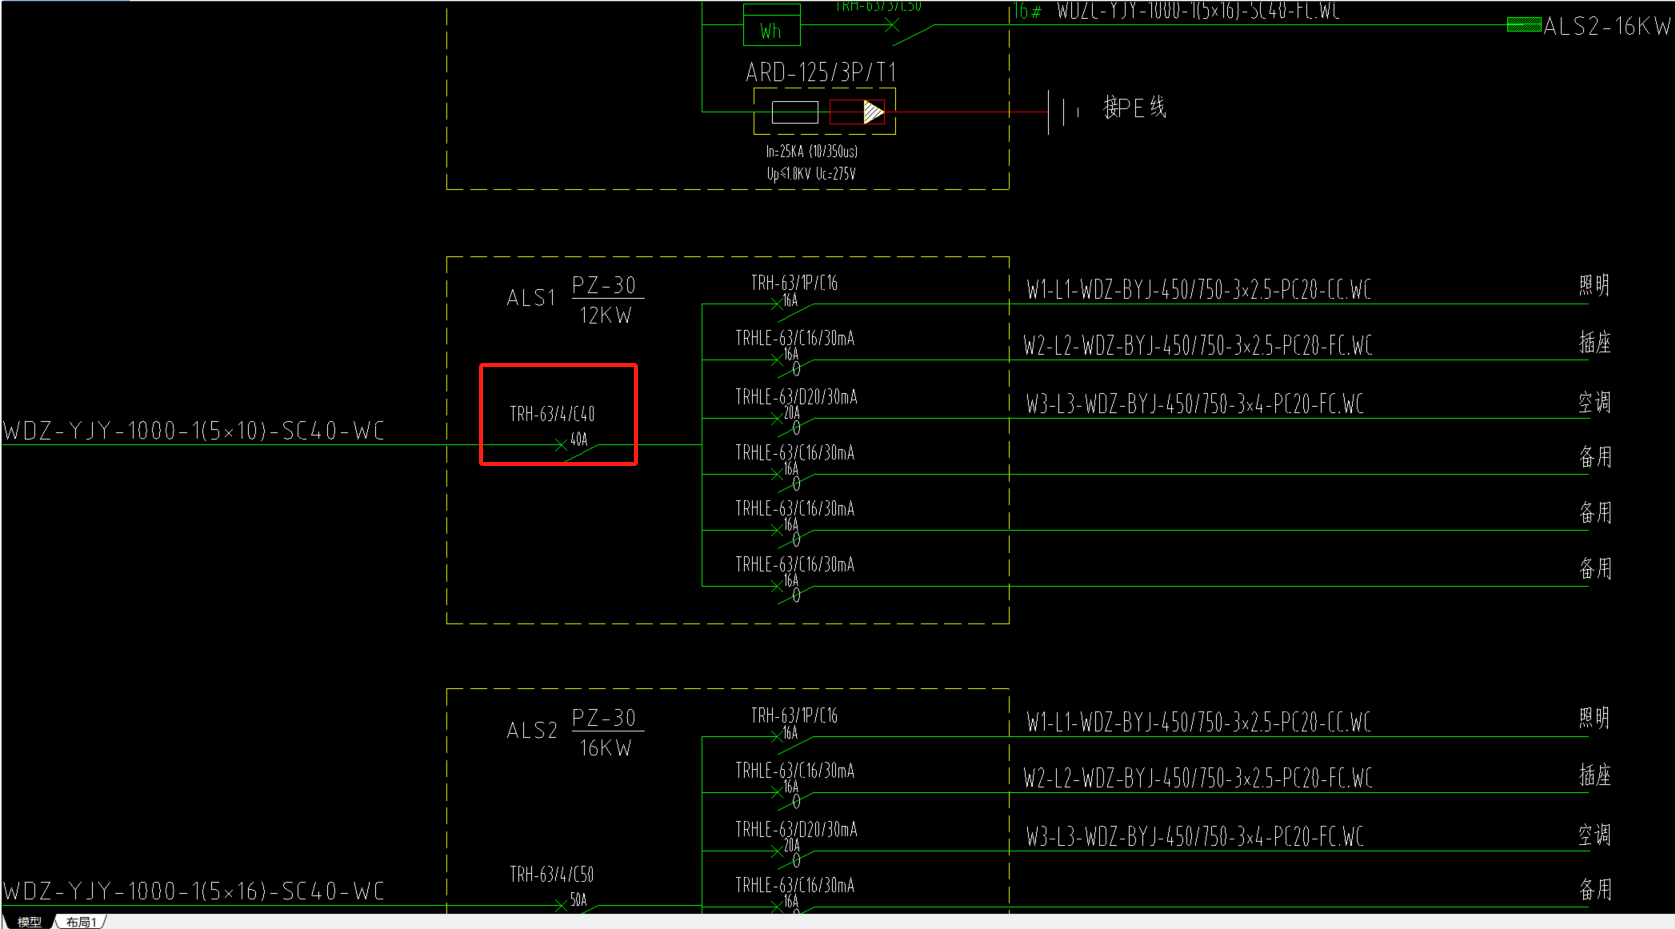Select 插座 label on ALS1 W2-L2 row
The height and width of the screenshot is (929, 1675).
(1594, 343)
